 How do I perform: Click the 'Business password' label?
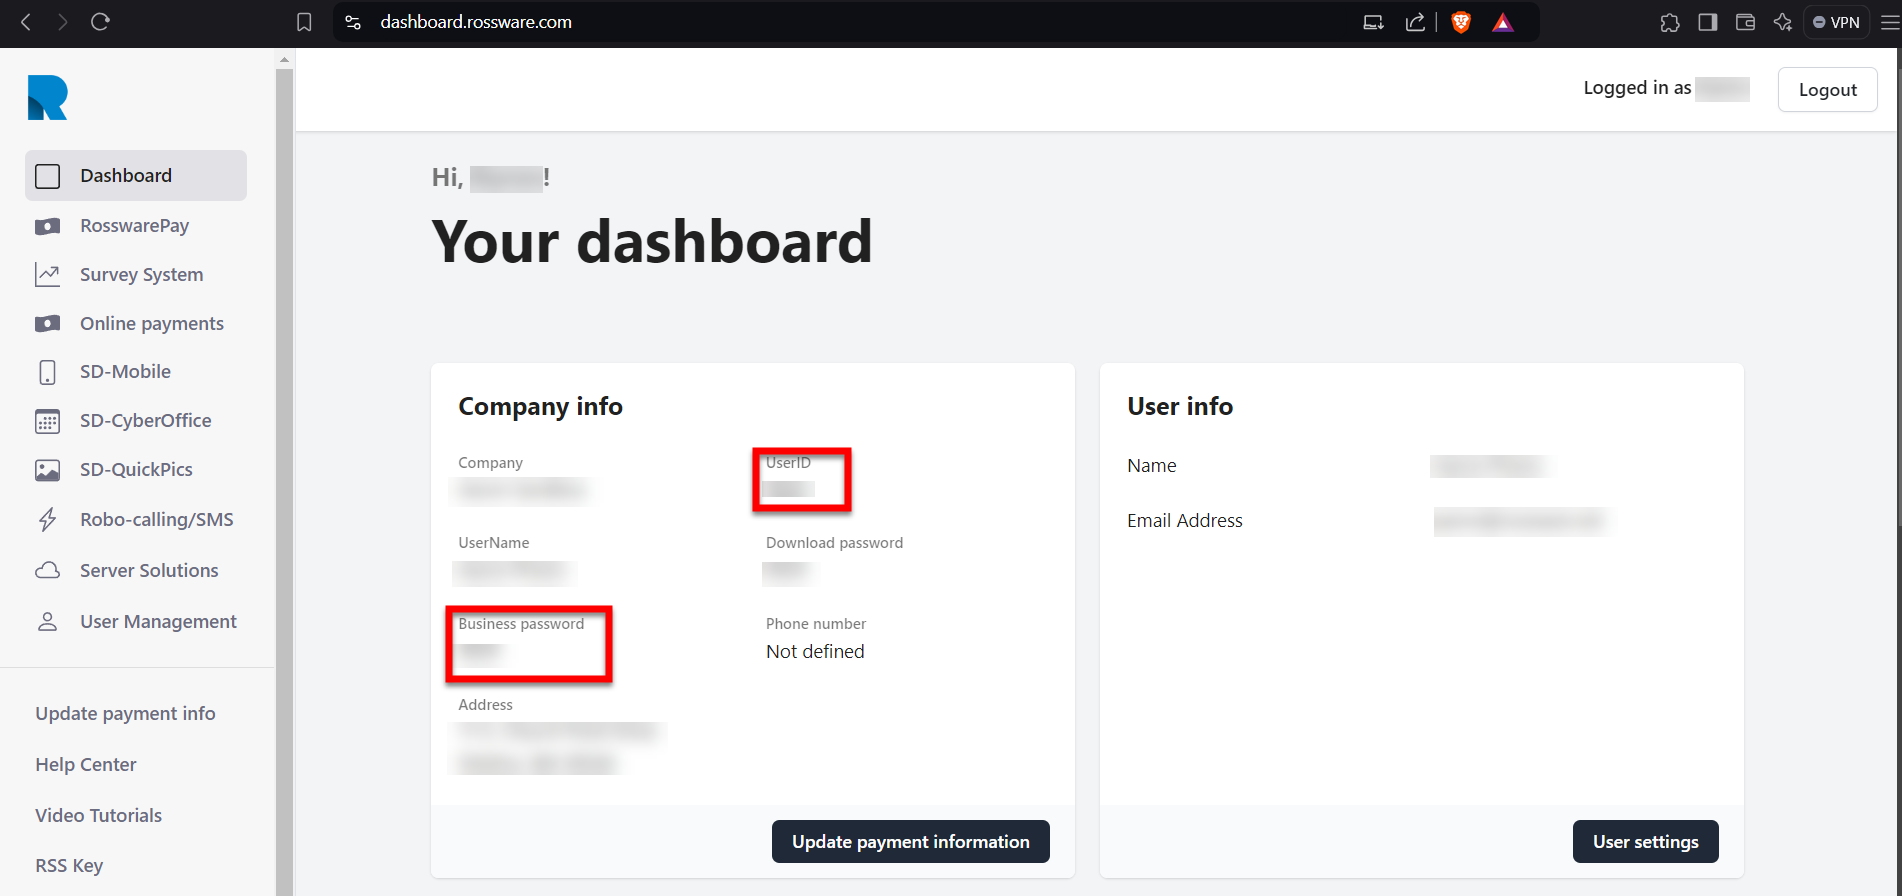pos(521,624)
